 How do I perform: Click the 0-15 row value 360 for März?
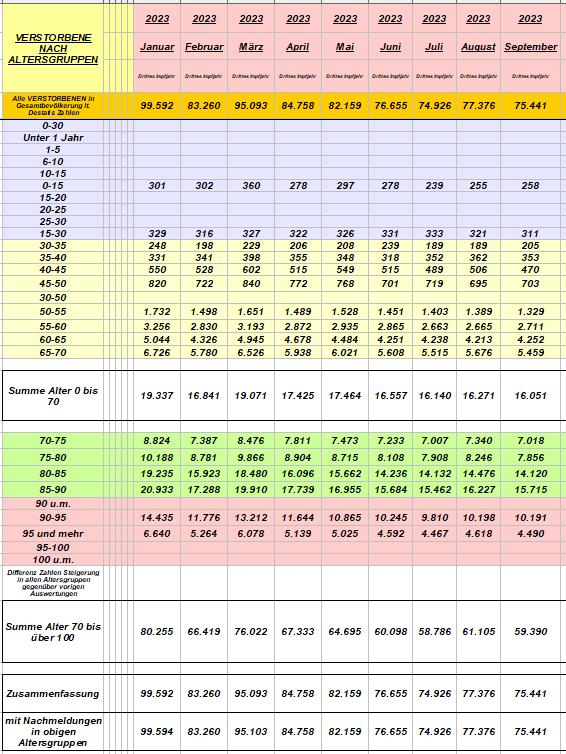click(251, 186)
